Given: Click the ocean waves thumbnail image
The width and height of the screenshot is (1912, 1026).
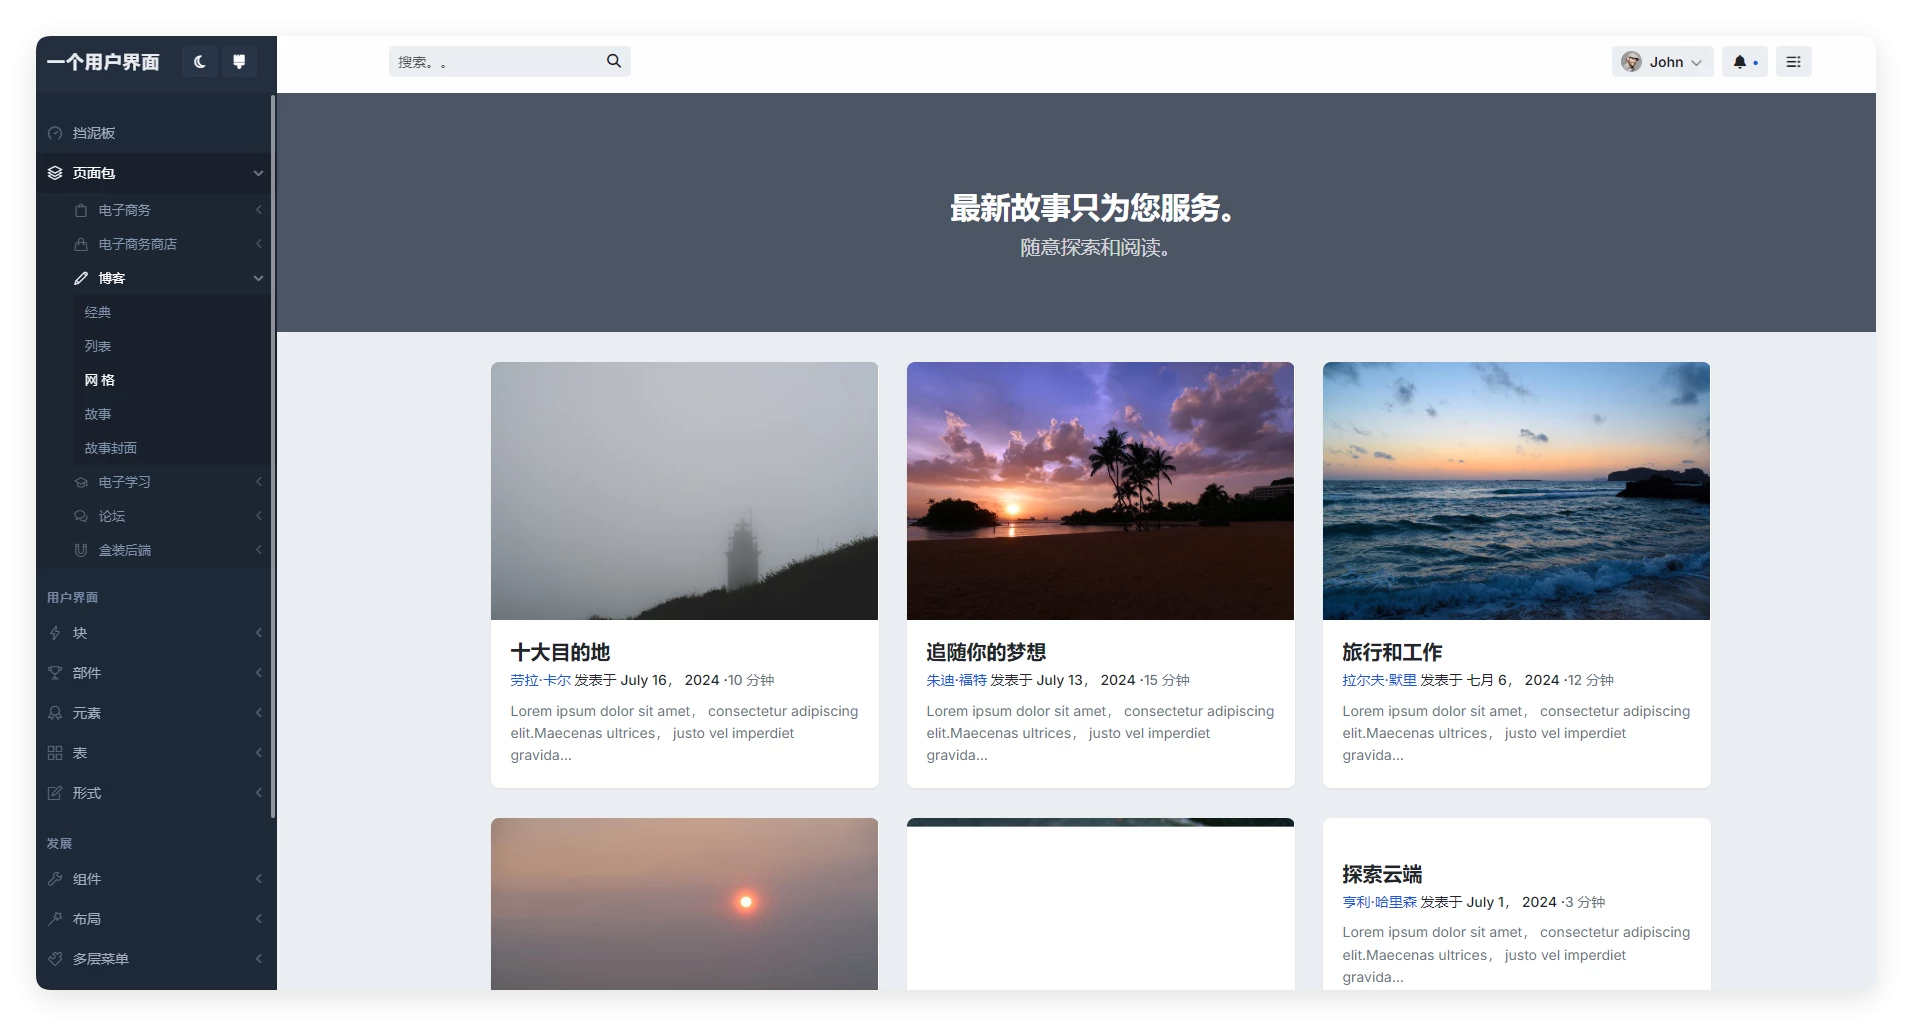Looking at the screenshot, I should pyautogui.click(x=1516, y=491).
